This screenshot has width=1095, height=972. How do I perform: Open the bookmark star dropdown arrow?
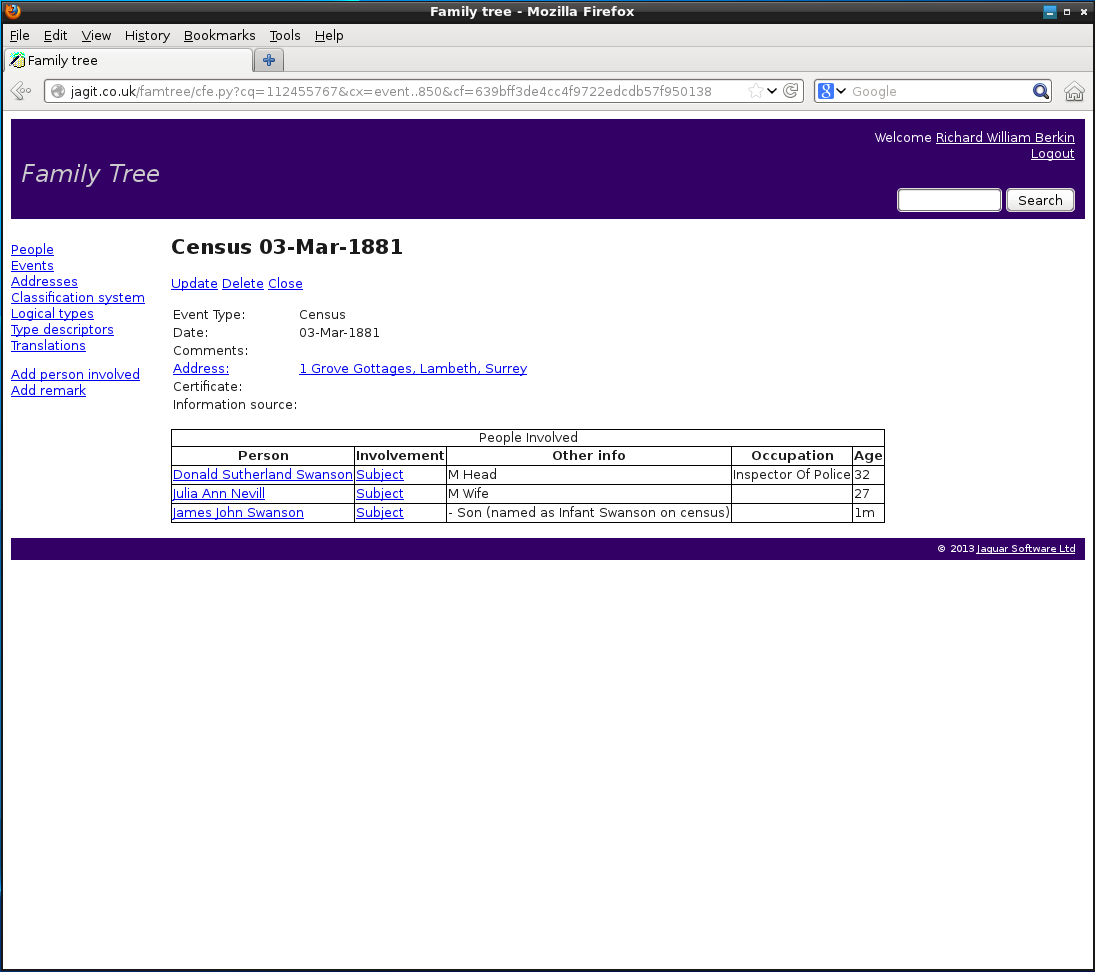771,91
